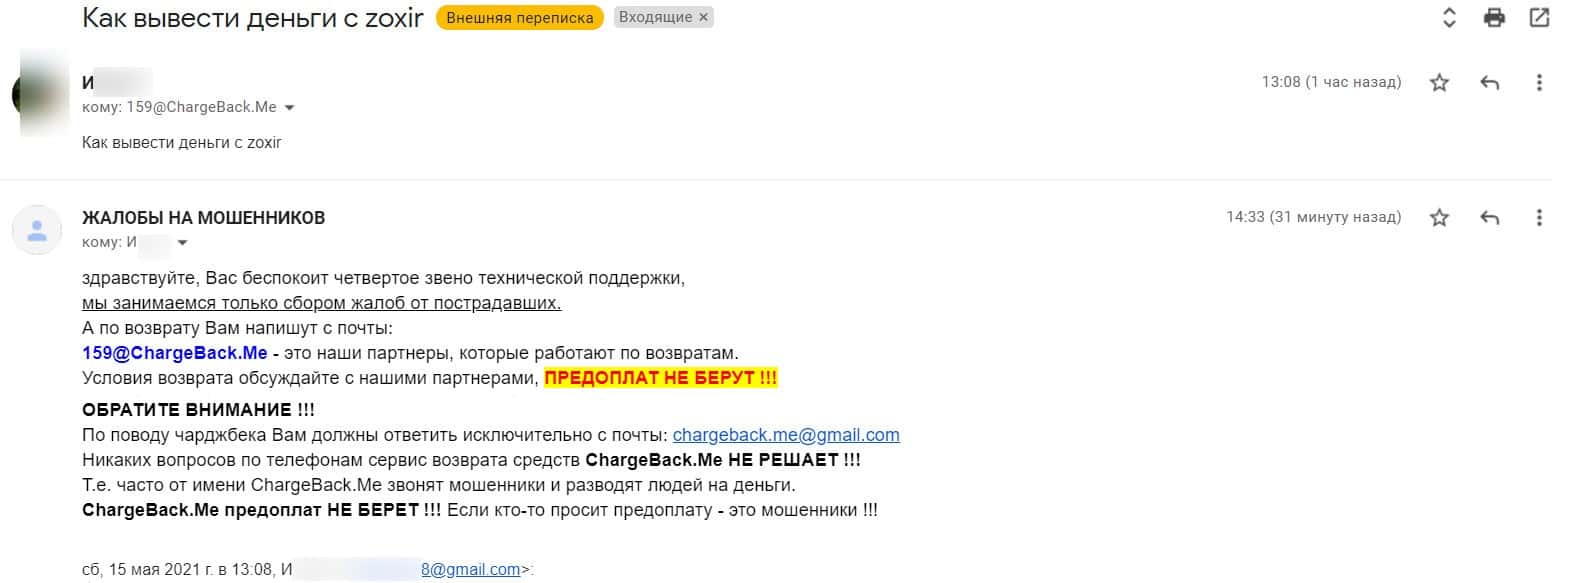Expand recipient details of the second message
Viewport: 1570px width, 583px height.
[x=182, y=242]
